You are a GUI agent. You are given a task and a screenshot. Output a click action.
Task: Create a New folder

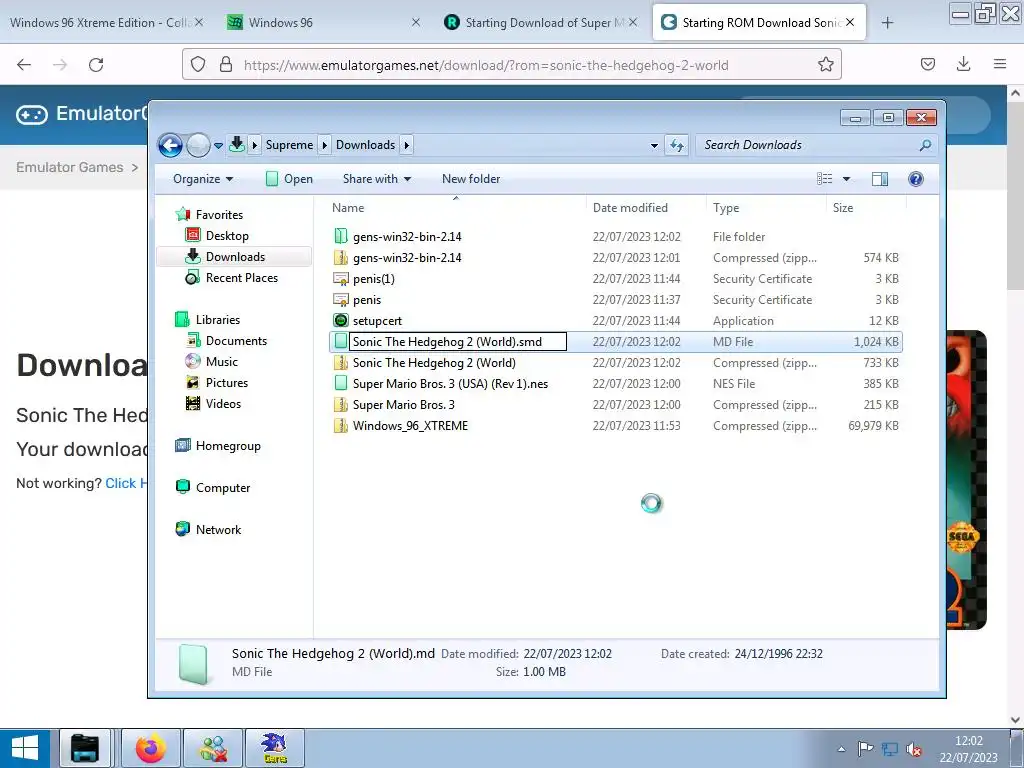[x=471, y=179]
